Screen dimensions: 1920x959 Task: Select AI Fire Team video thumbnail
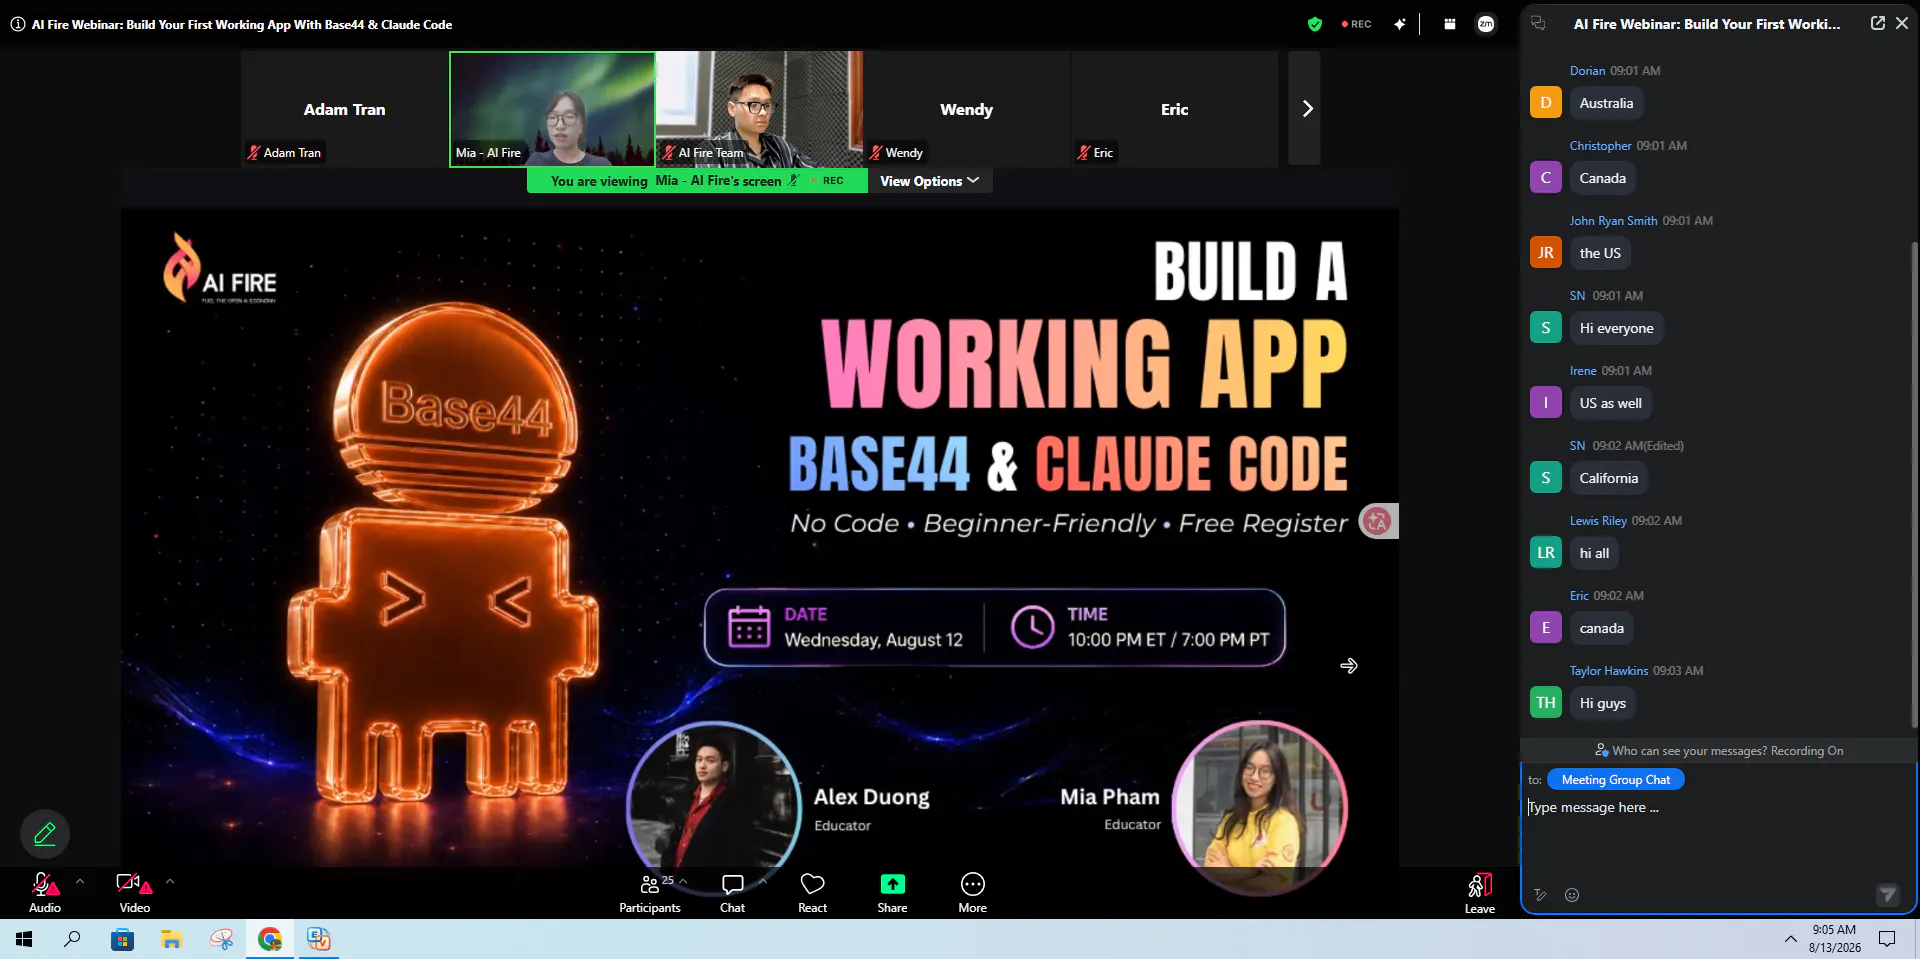pyautogui.click(x=760, y=109)
